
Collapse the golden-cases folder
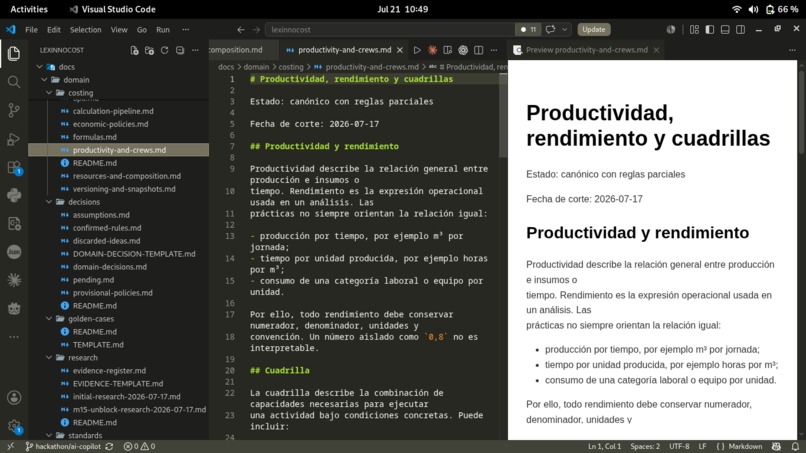coord(49,318)
